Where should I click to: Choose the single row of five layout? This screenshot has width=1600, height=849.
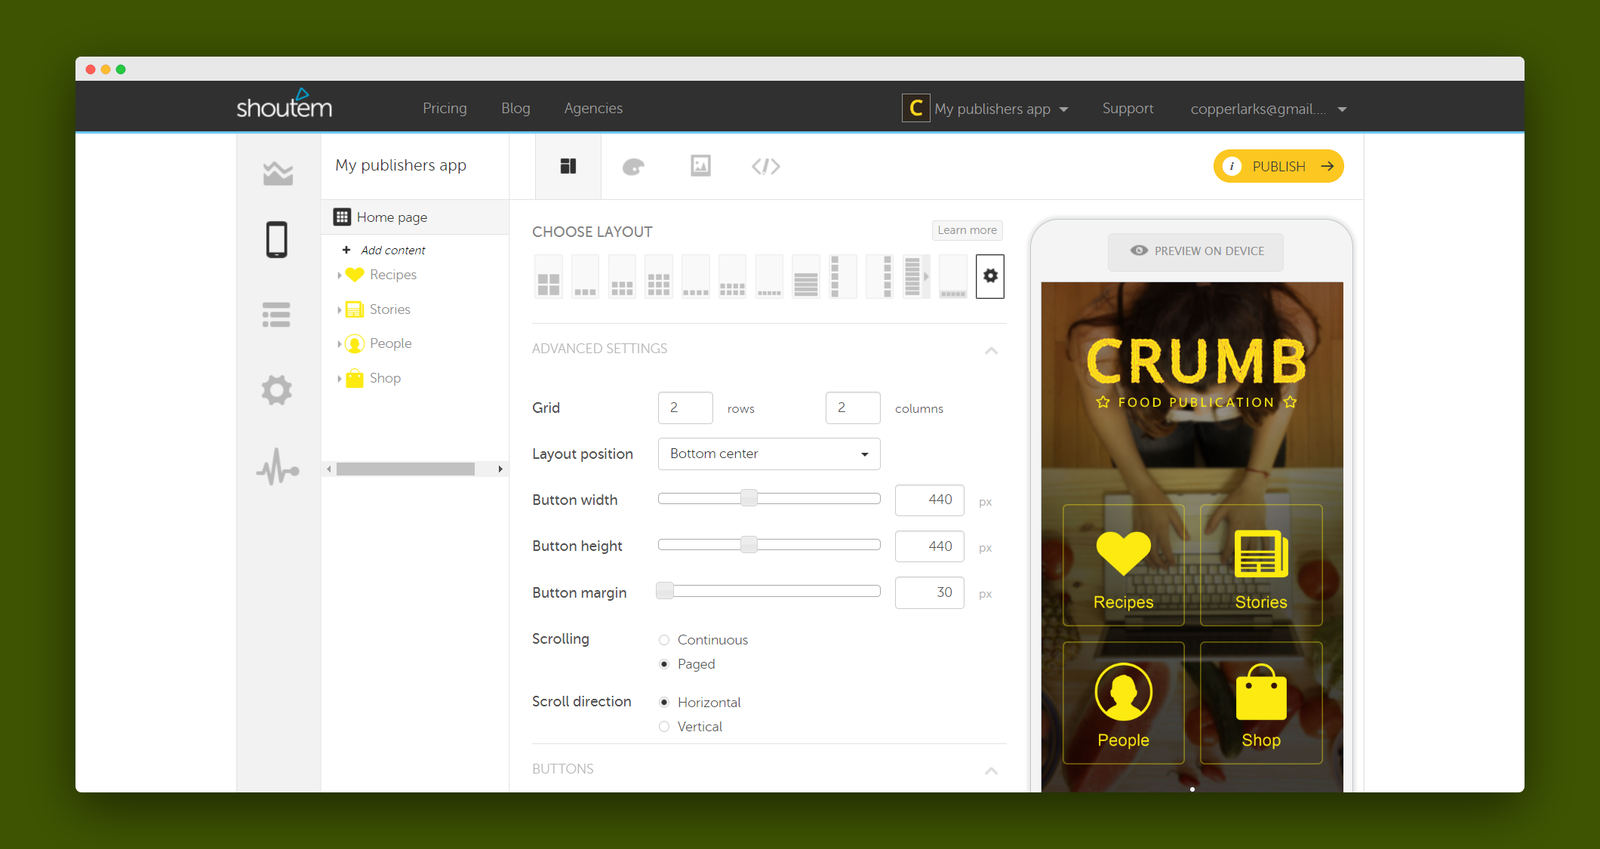point(769,276)
